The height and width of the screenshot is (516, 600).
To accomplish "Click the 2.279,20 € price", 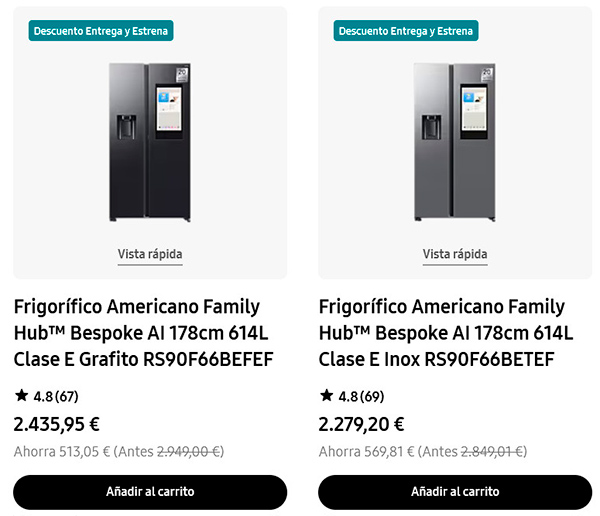I will coord(362,424).
